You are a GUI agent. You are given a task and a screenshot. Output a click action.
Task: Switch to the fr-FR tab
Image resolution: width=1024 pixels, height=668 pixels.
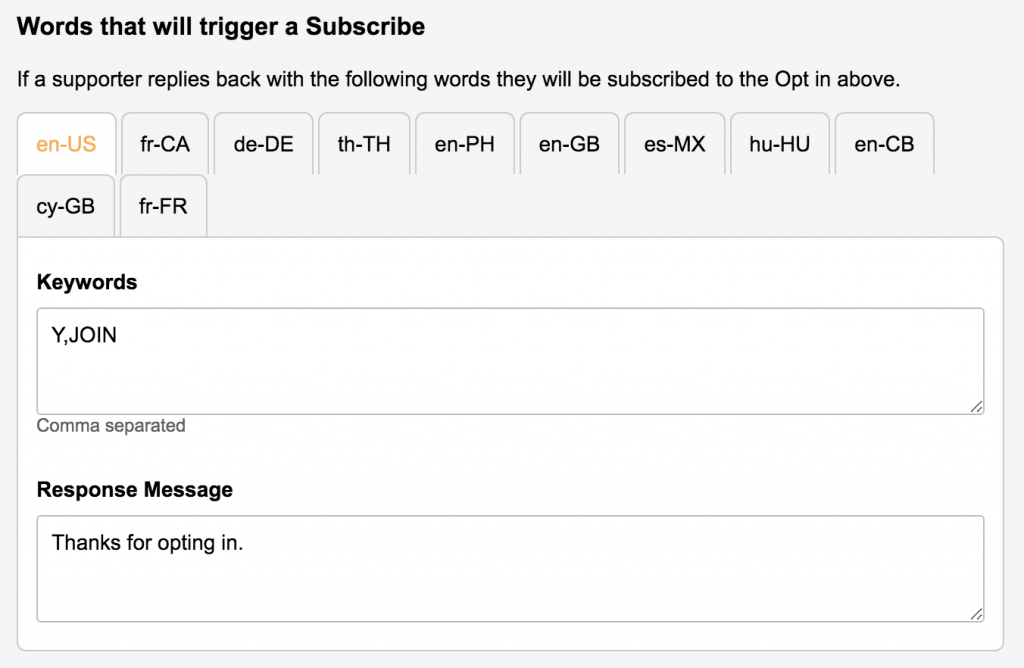(163, 206)
